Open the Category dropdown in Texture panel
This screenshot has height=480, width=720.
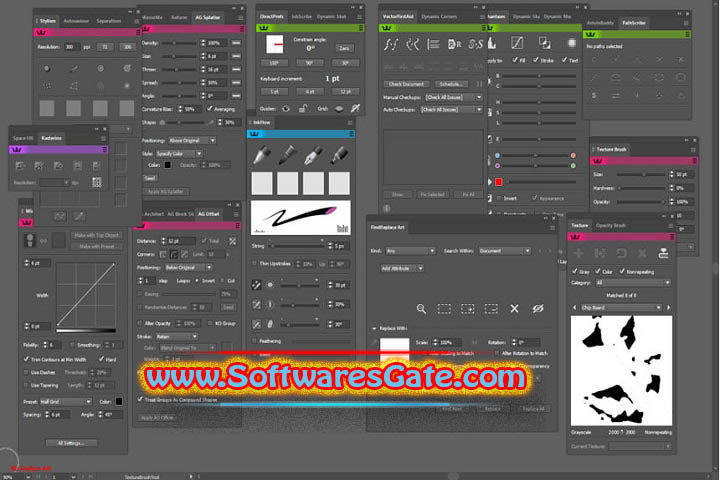[633, 282]
